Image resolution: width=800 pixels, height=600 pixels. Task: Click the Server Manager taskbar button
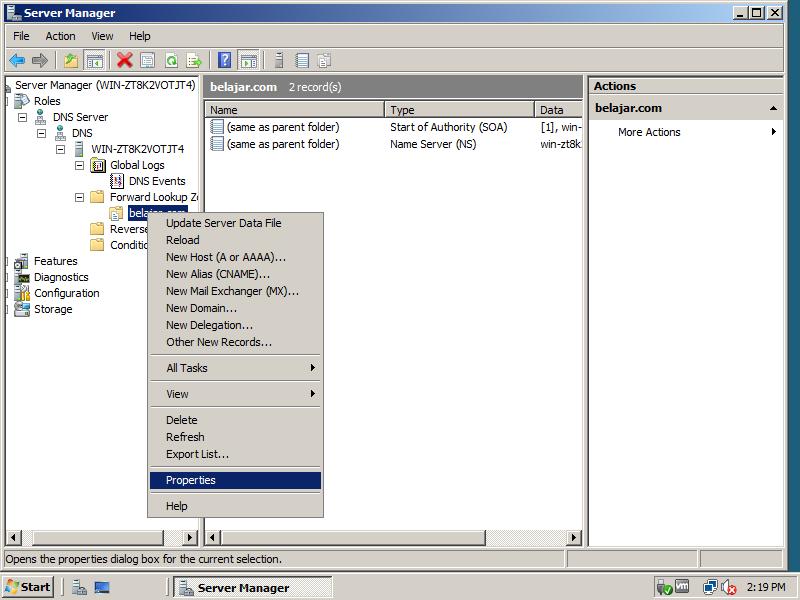253,587
